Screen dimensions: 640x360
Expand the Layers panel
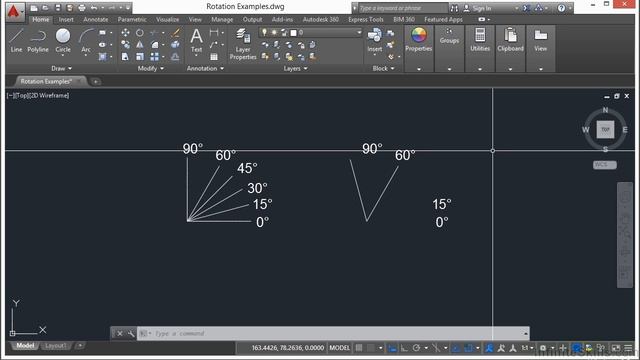tap(296, 68)
